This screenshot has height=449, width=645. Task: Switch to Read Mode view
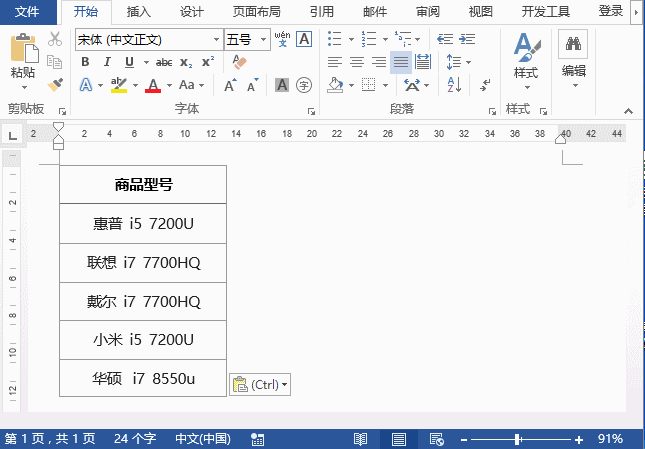pyautogui.click(x=360, y=439)
